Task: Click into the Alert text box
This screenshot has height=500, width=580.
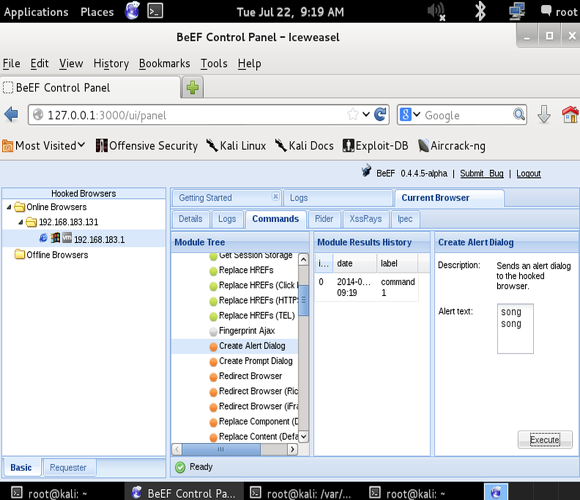Action: pos(515,329)
